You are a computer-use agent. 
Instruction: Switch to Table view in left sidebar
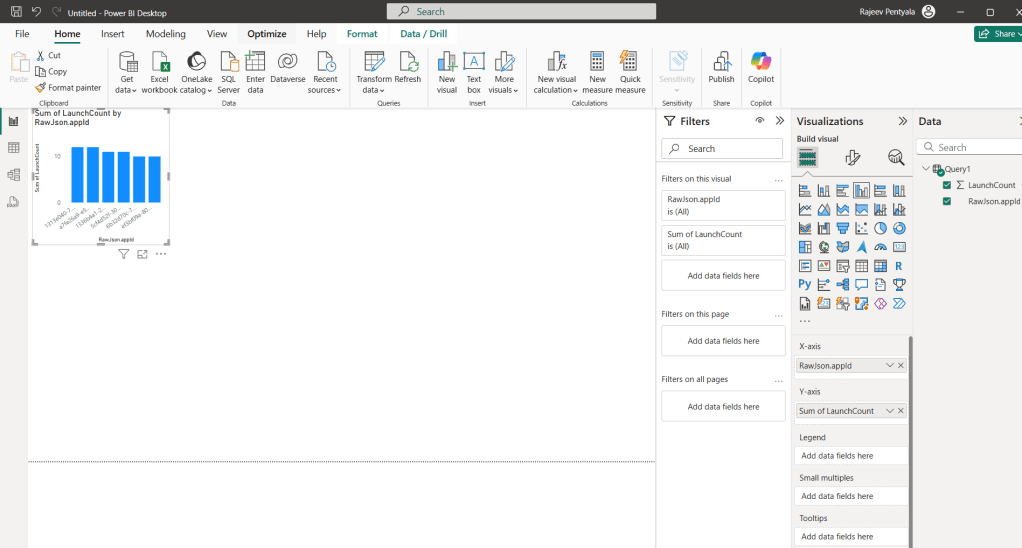tap(14, 148)
